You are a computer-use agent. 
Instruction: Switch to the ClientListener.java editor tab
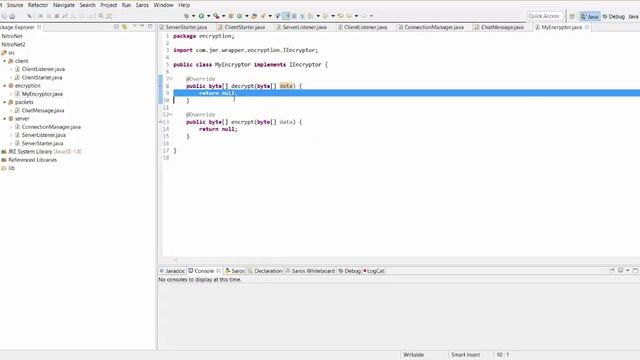click(x=365, y=27)
